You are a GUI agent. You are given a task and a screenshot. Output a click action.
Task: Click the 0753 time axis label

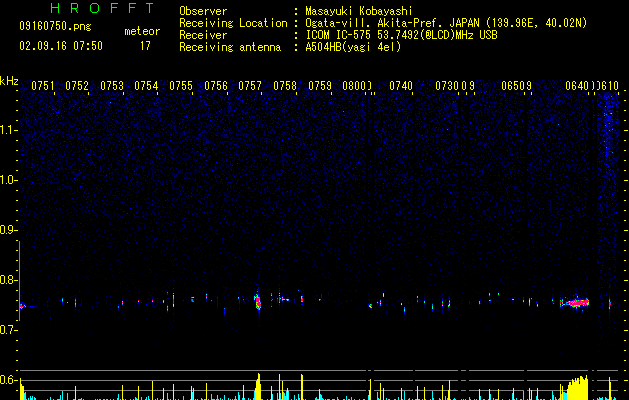[x=112, y=86]
